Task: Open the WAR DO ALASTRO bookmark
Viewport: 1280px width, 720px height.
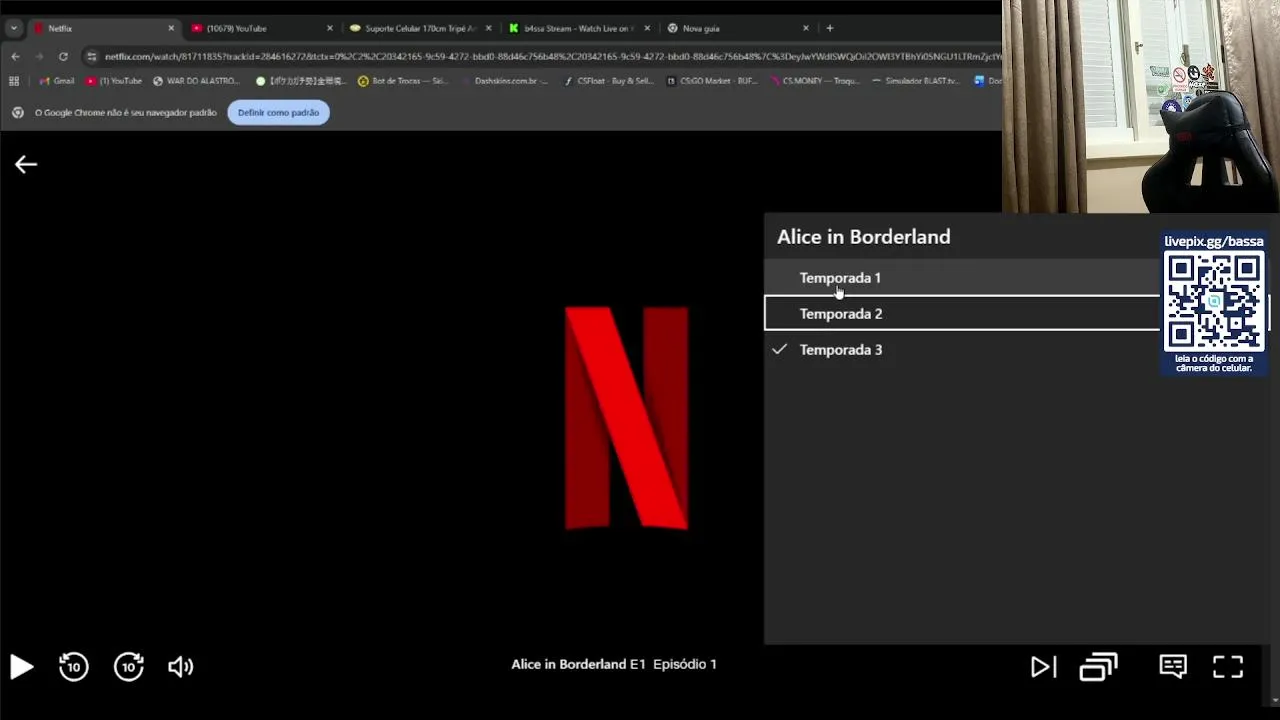Action: (196, 81)
